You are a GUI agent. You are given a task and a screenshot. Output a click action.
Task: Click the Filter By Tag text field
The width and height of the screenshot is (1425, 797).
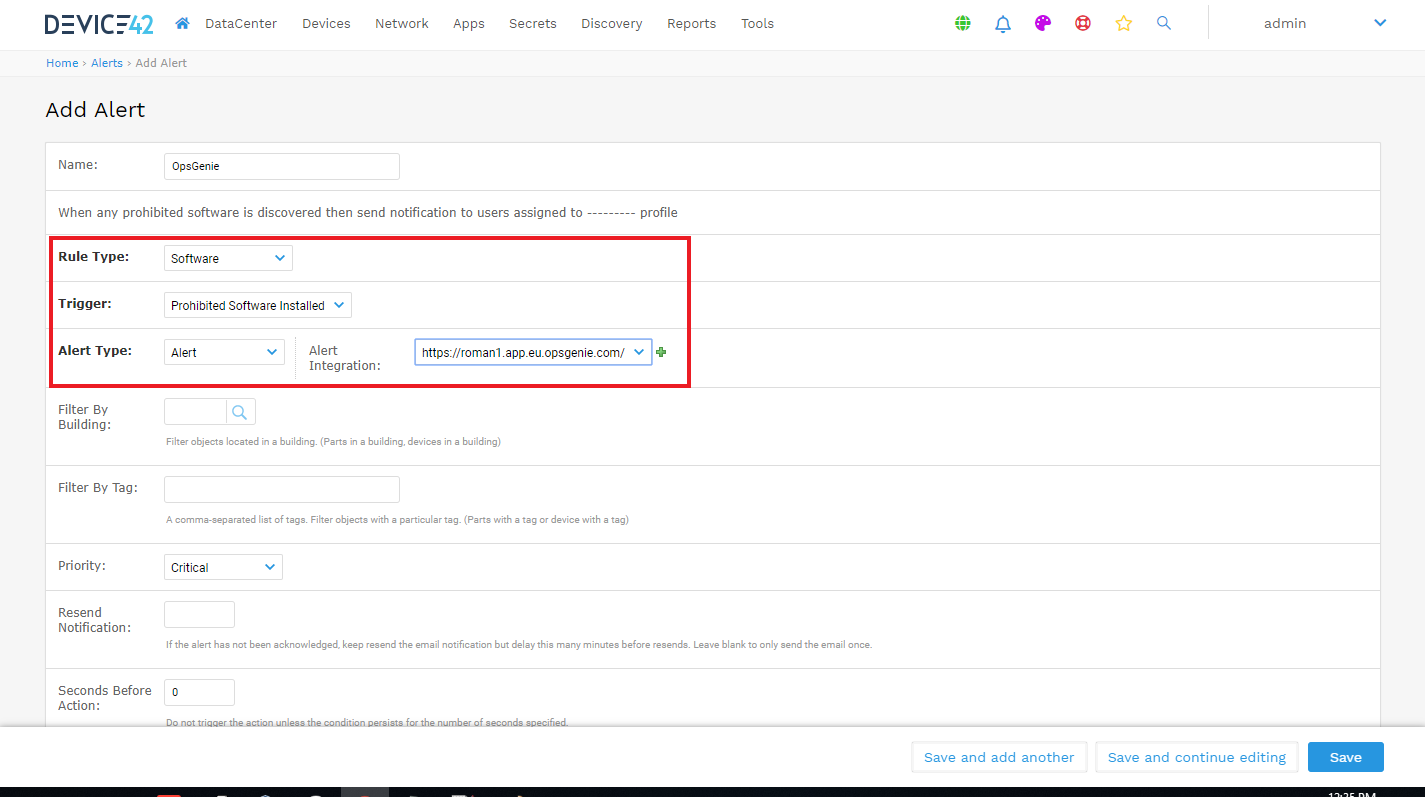click(x=281, y=489)
